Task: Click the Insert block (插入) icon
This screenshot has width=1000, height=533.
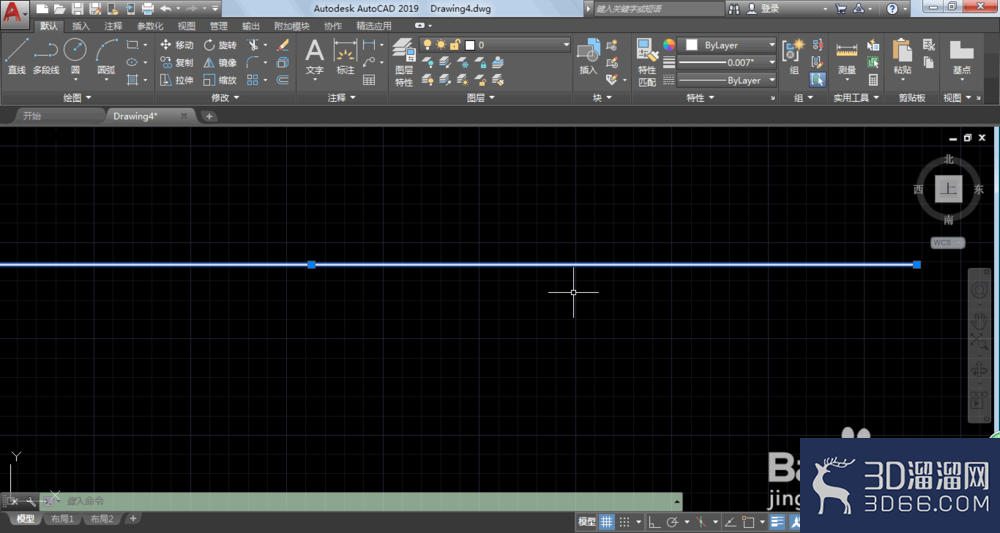Action: tap(588, 57)
